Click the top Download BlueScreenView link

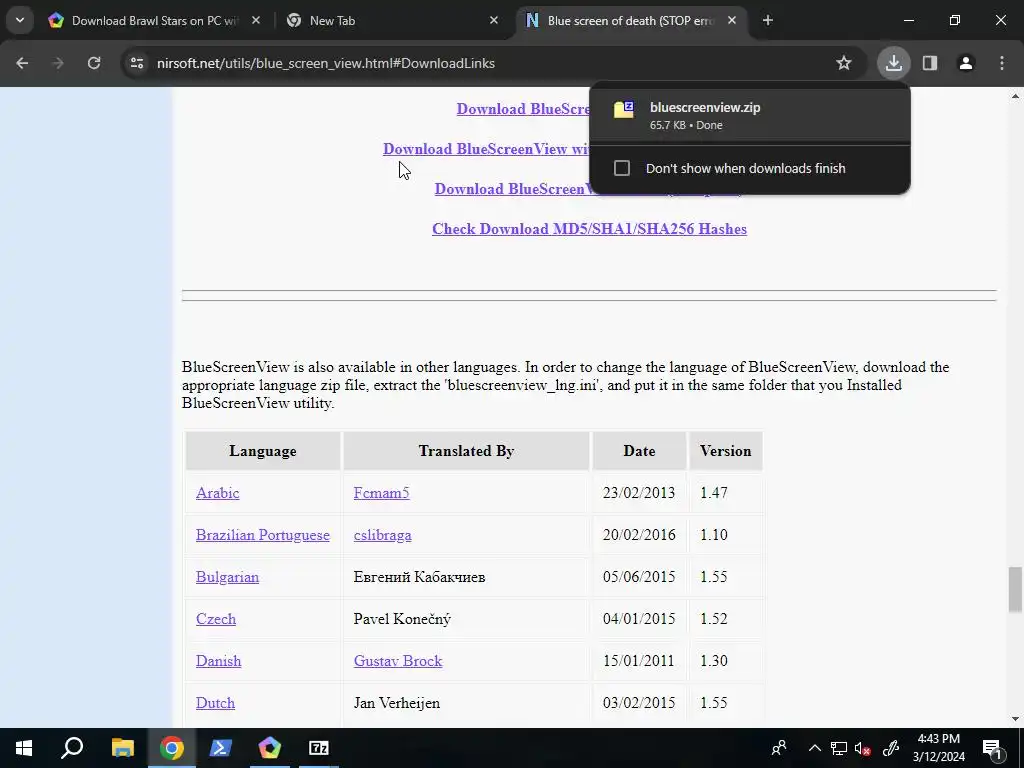point(522,109)
